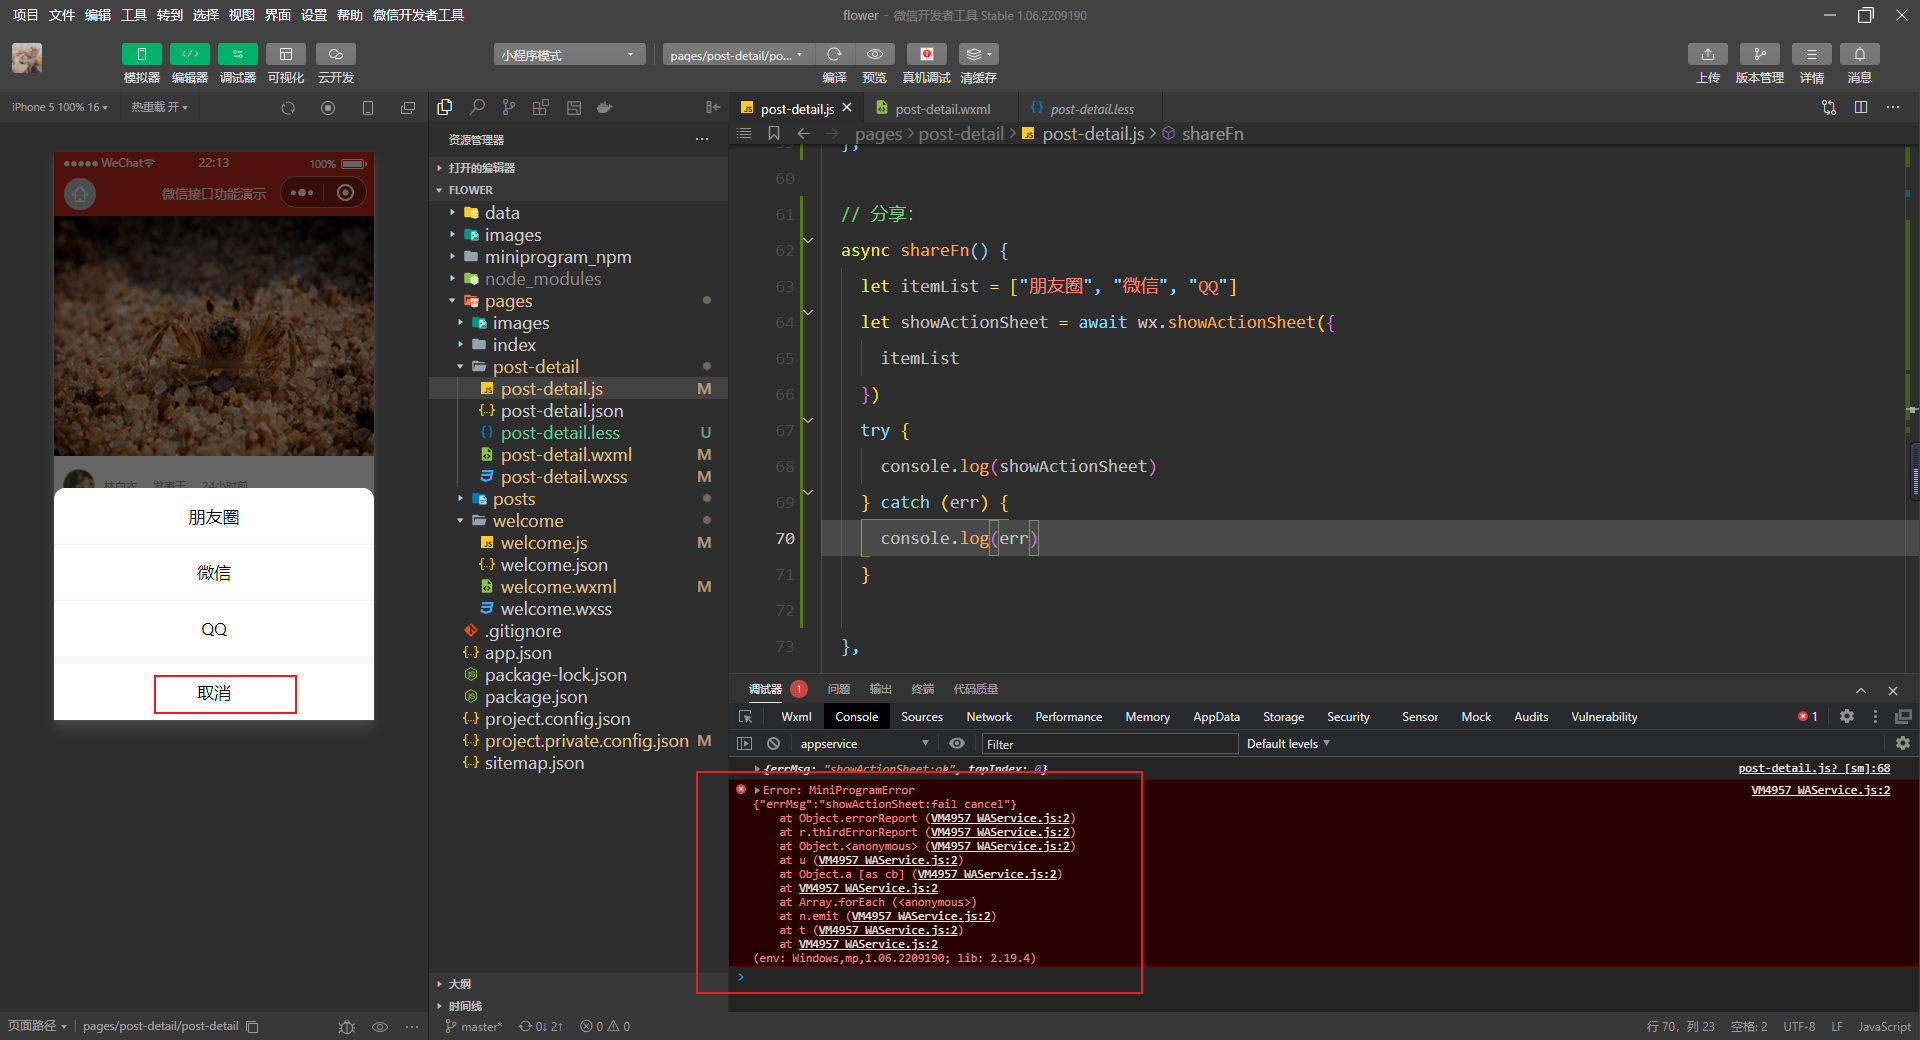Refresh the simulator
This screenshot has height=1040, width=1920.
pos(288,108)
